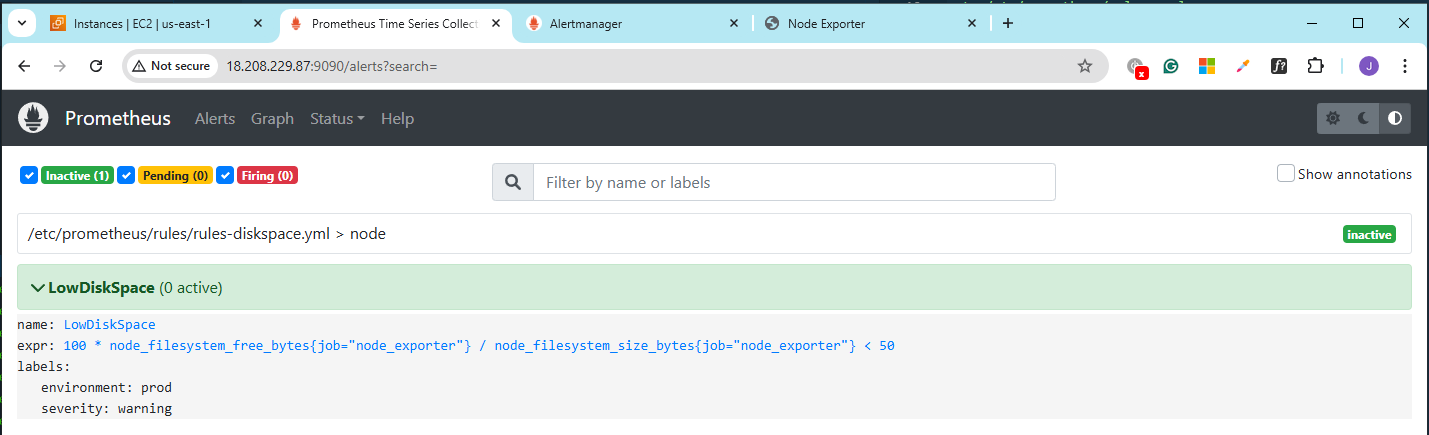Open the tab search dropdown arrow
The height and width of the screenshot is (435, 1429).
[x=22, y=23]
